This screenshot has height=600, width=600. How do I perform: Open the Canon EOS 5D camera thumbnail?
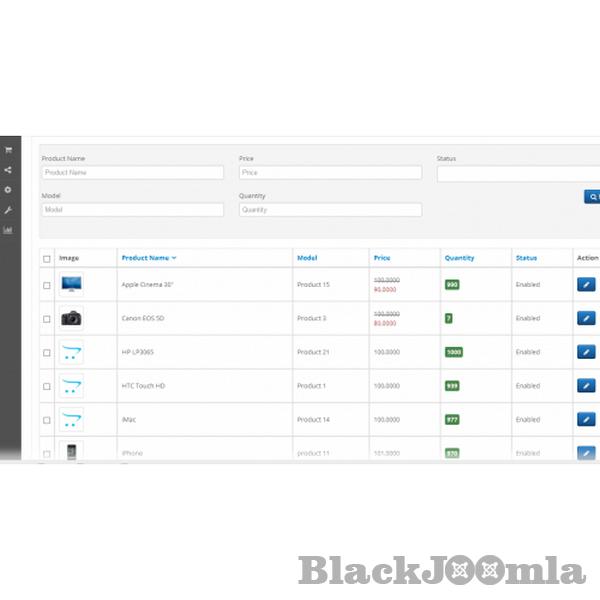71,319
